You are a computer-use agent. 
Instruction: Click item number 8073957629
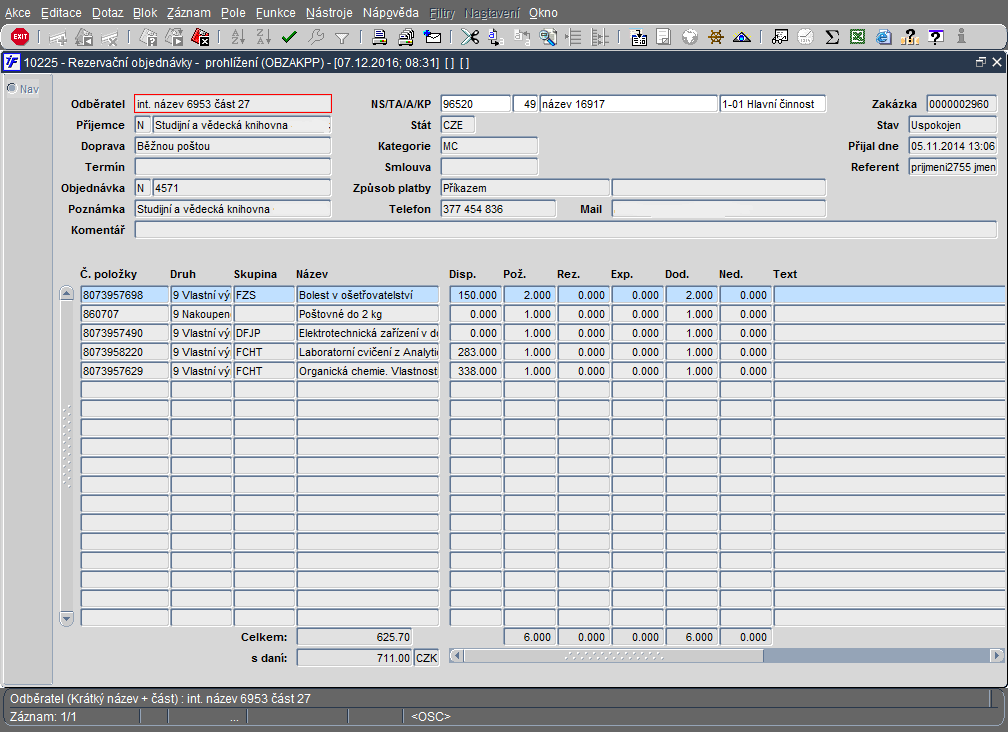125,371
